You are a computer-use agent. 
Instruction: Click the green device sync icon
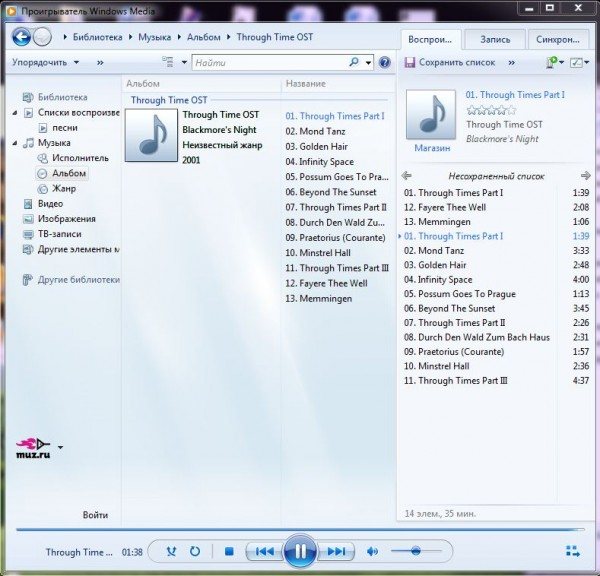(551, 62)
